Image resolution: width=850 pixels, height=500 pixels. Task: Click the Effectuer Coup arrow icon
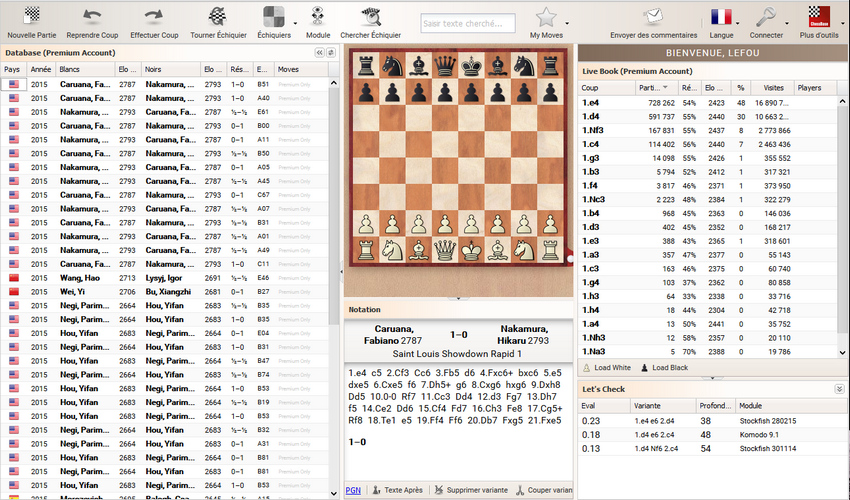tap(154, 18)
